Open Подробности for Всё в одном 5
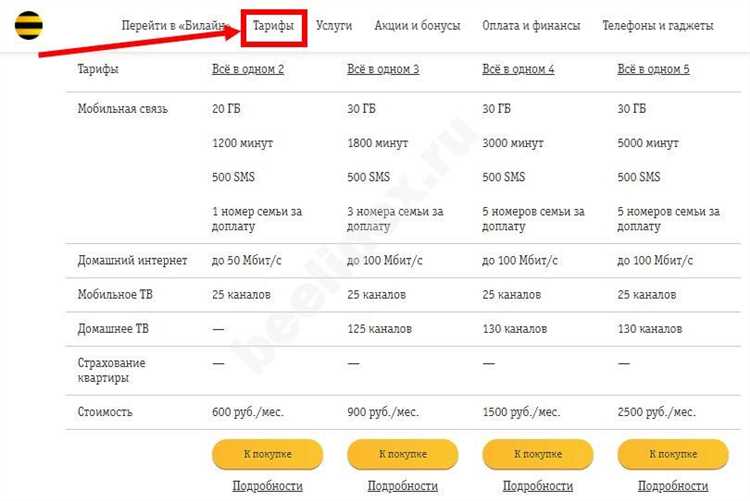Screen dimensions: 750x501 point(673,486)
